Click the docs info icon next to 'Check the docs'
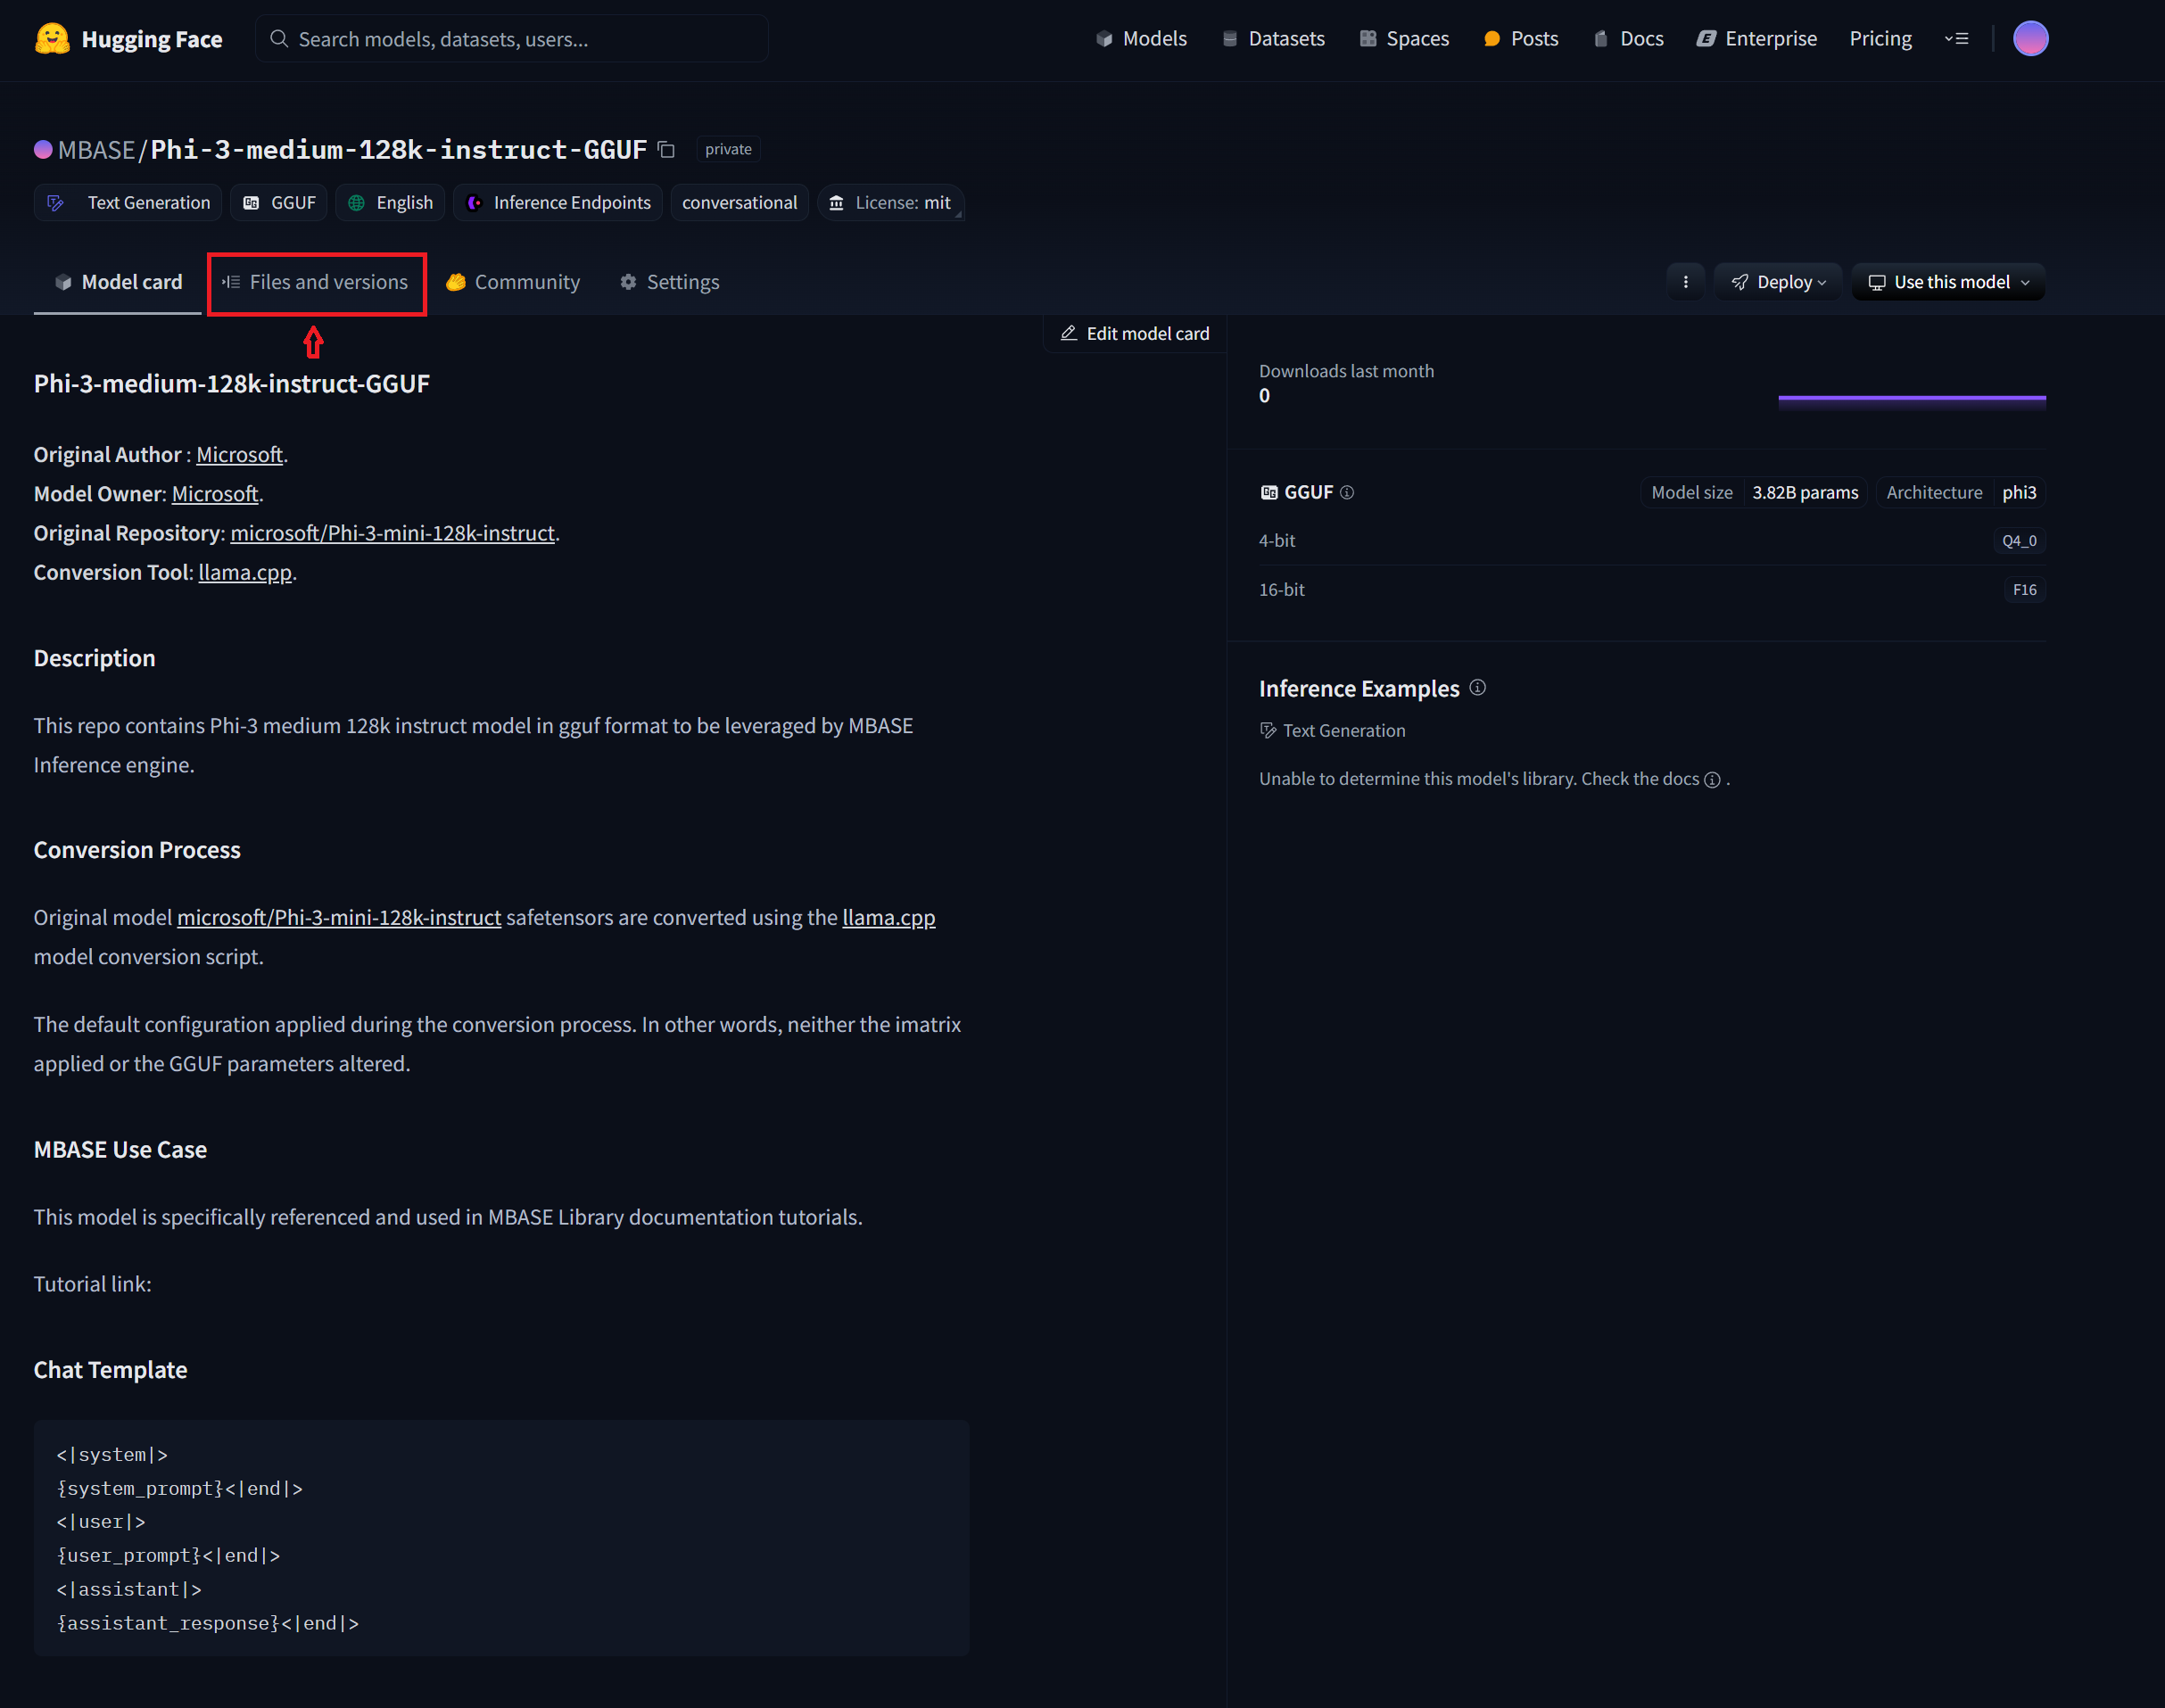The image size is (2165, 1708). [x=1712, y=780]
